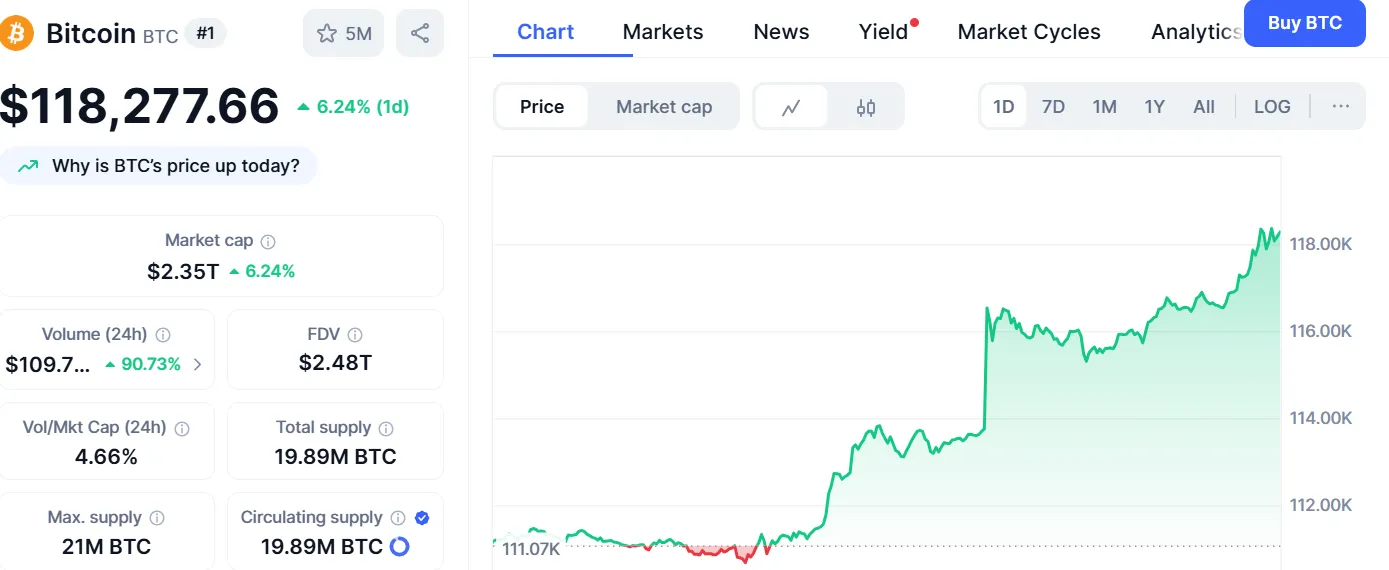Open the Yield tab
The width and height of the screenshot is (1389, 570).
884,32
